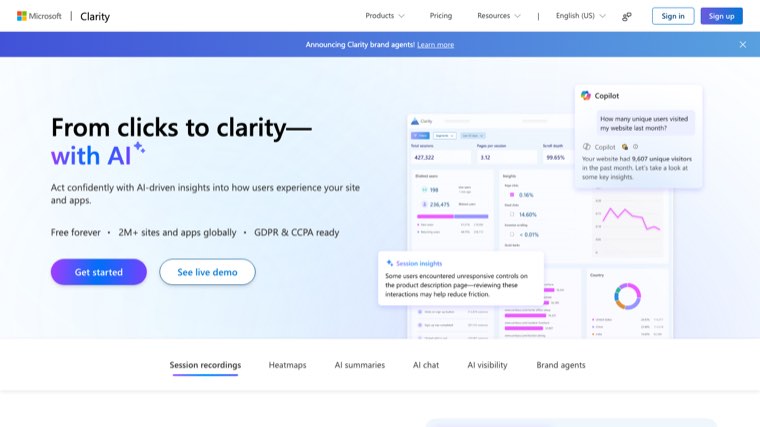Click the 236,475 users value
This screenshot has height=427, width=760.
pos(440,205)
